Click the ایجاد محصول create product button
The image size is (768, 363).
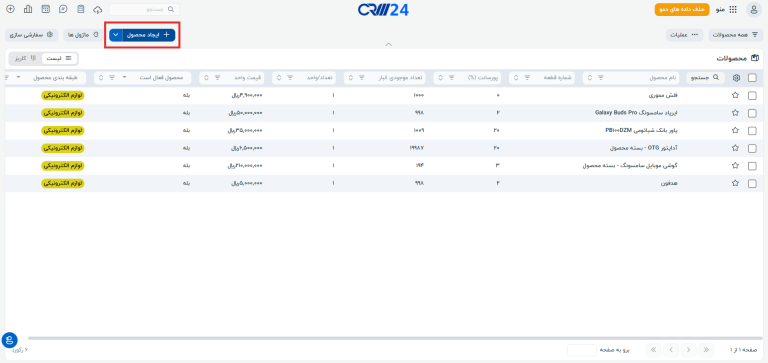tap(149, 35)
